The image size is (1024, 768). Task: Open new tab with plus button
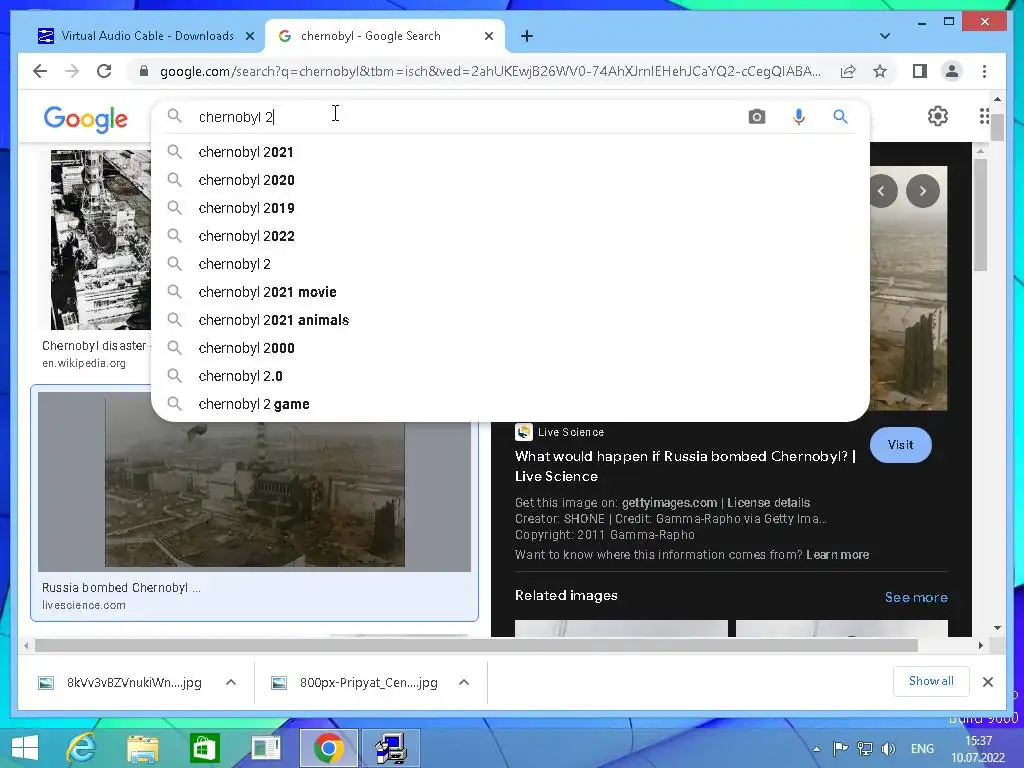[x=526, y=36]
